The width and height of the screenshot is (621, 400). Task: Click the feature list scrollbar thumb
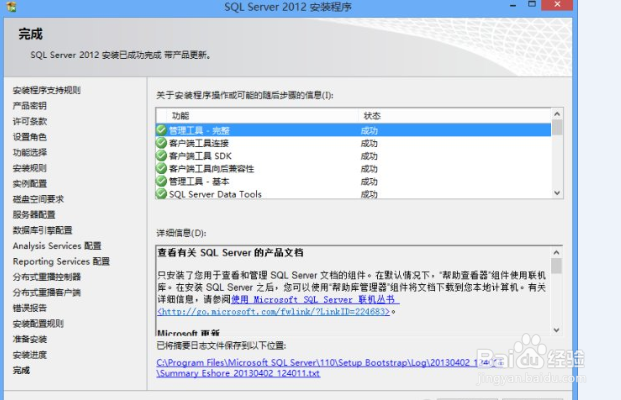(x=557, y=128)
